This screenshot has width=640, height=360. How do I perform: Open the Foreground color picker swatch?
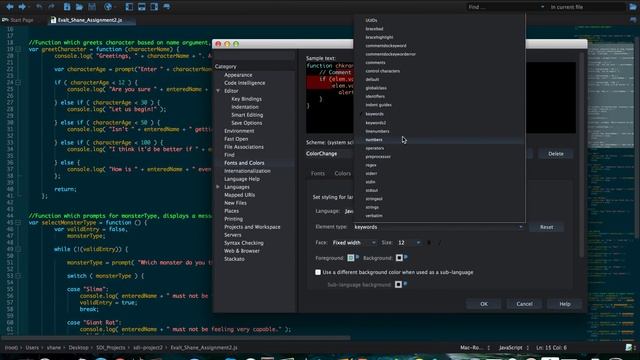pyautogui.click(x=351, y=258)
